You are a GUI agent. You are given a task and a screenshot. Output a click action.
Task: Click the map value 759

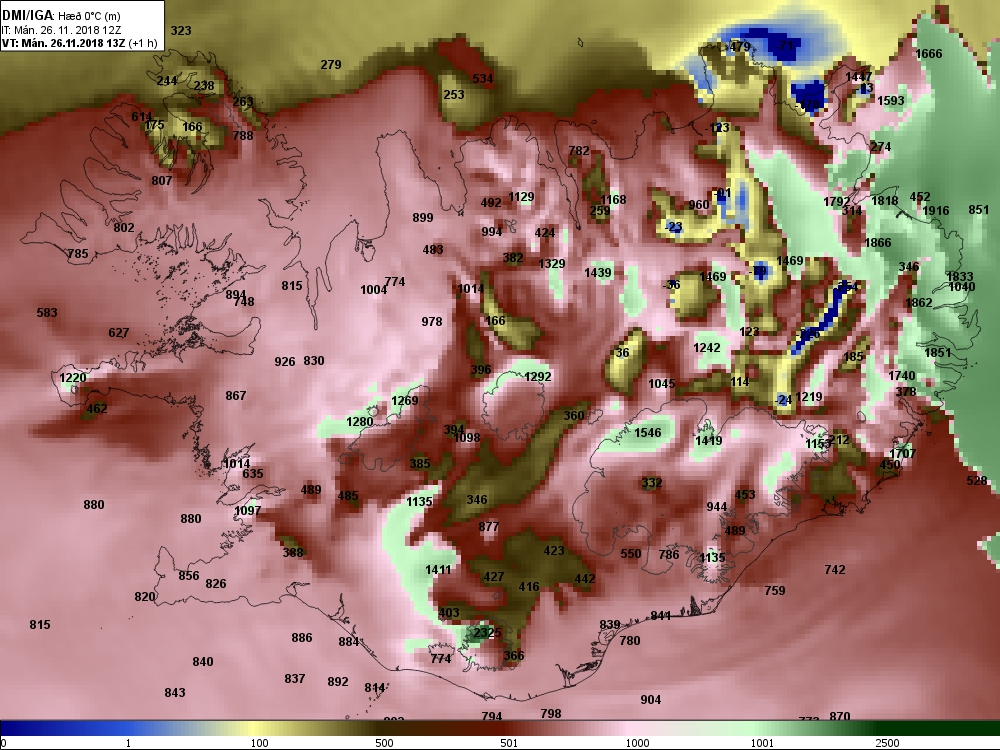775,591
